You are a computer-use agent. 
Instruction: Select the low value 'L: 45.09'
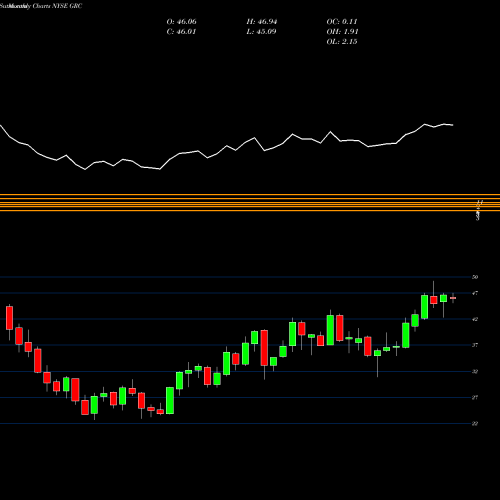261,32
